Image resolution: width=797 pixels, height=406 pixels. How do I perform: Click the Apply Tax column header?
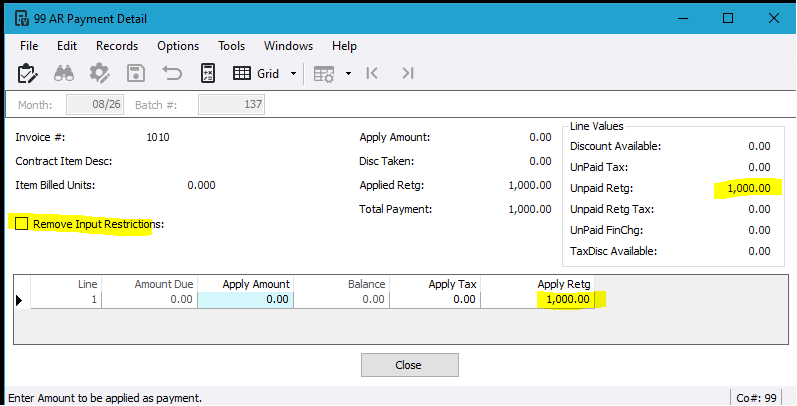tap(435, 284)
